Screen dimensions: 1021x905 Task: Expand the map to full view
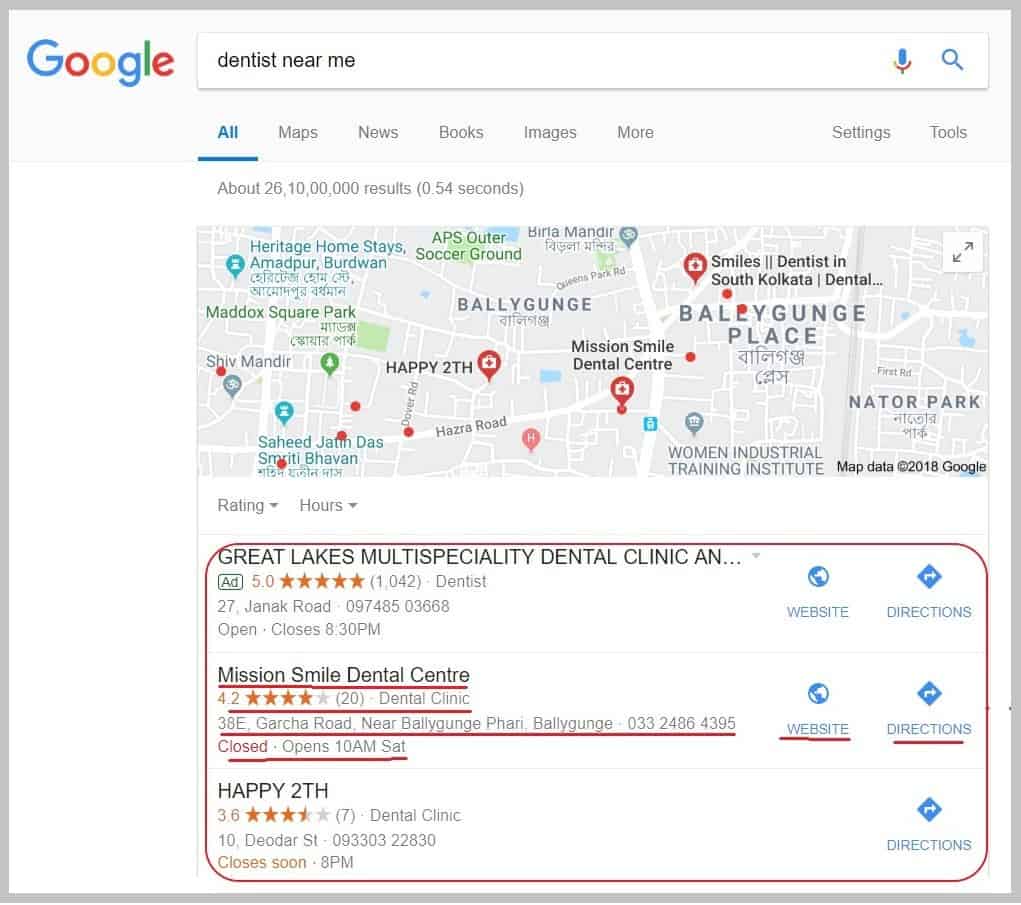tap(962, 252)
